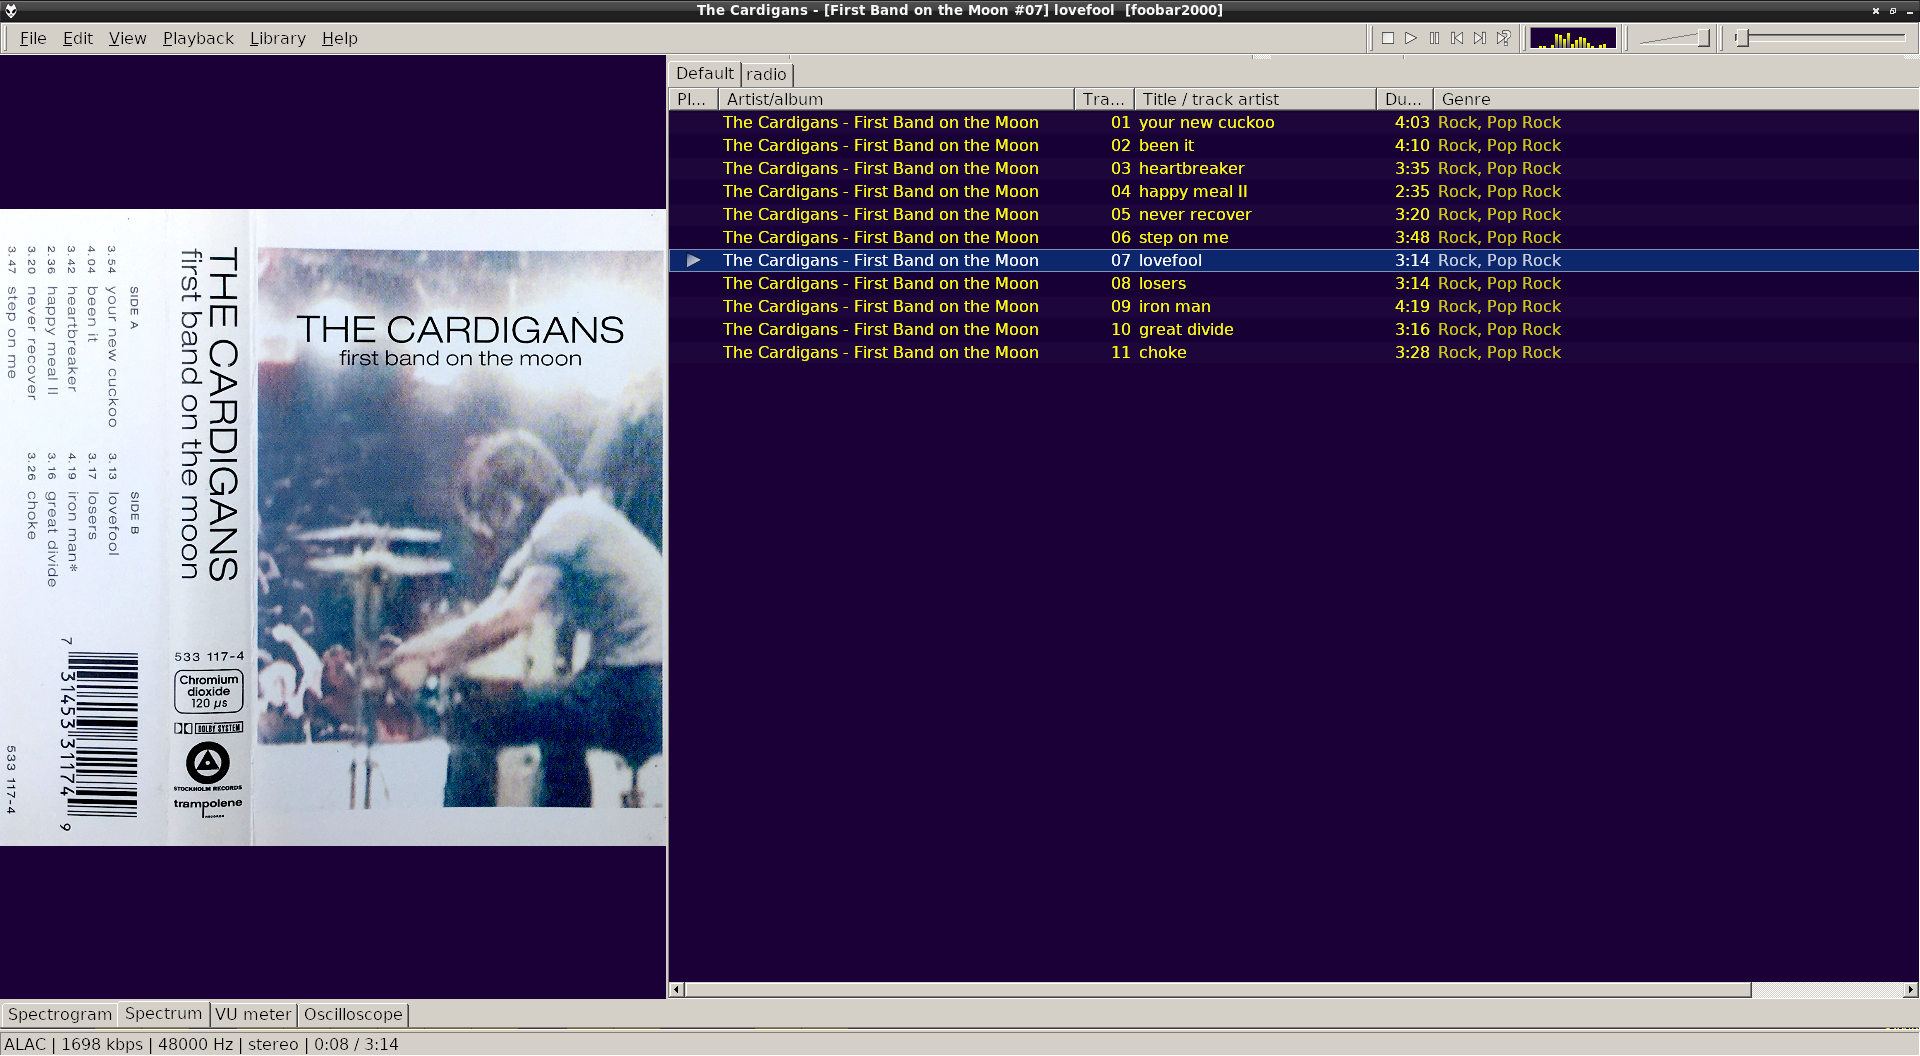This screenshot has height=1056, width=1920.
Task: Switch to the Spectrum tab
Action: tap(163, 1013)
